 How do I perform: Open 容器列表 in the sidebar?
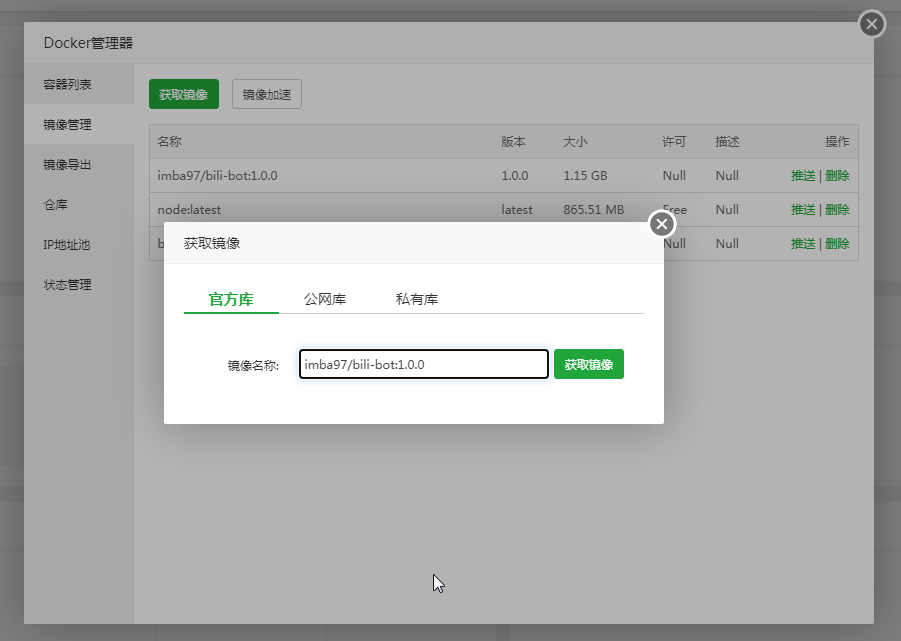point(68,85)
